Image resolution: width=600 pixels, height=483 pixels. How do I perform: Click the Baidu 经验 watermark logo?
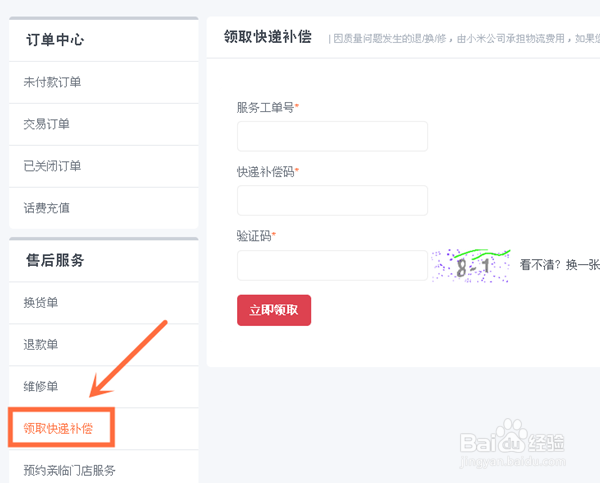(x=512, y=444)
